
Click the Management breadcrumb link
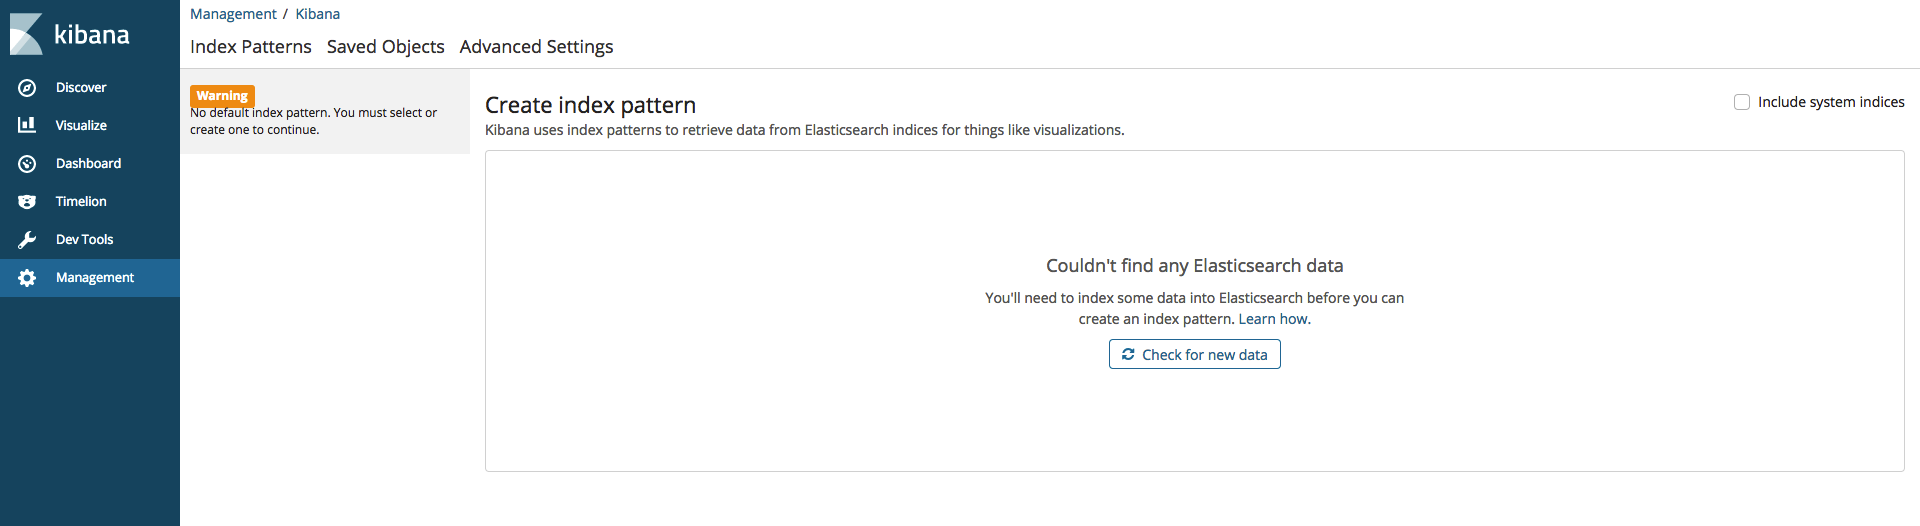point(233,14)
